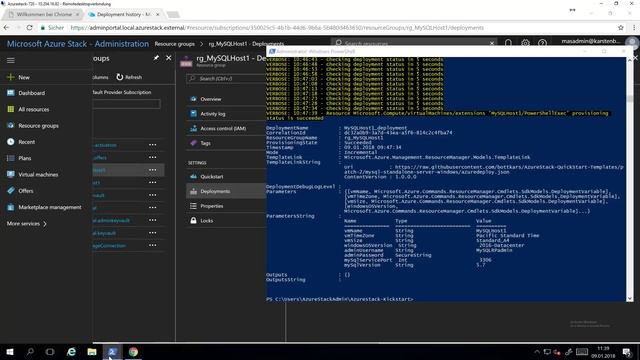Open Offers in the sidebar
640x360 pixels.
pyautogui.click(x=26, y=191)
